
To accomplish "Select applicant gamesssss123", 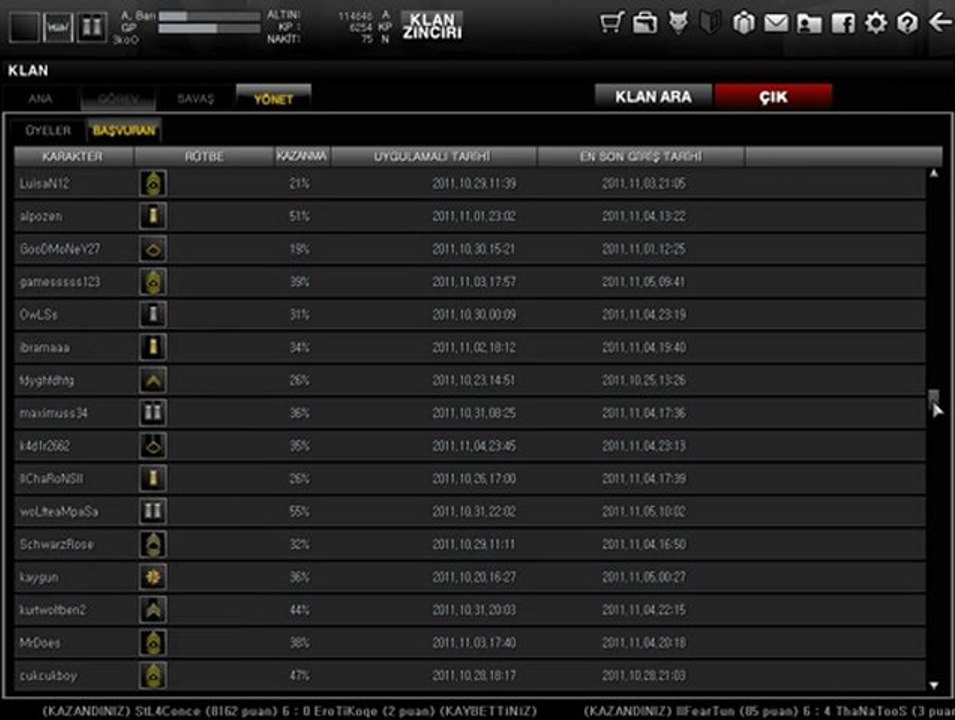I will (470, 282).
